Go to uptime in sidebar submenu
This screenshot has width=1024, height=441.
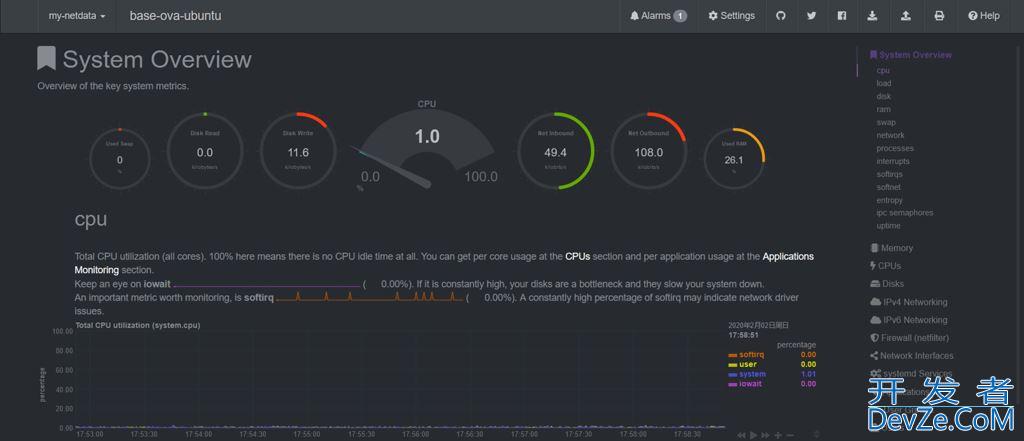click(888, 226)
